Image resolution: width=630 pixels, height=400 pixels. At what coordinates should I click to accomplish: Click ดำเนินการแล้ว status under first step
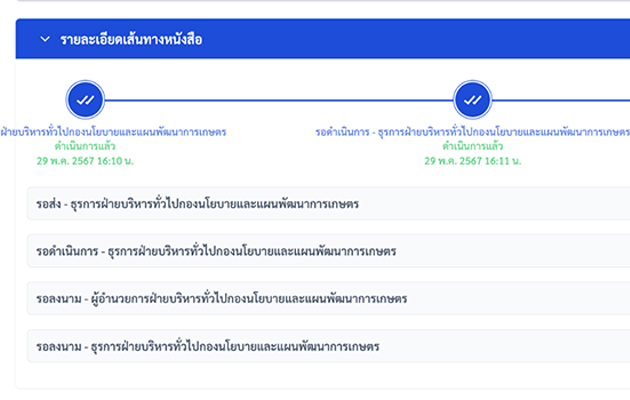point(84,146)
